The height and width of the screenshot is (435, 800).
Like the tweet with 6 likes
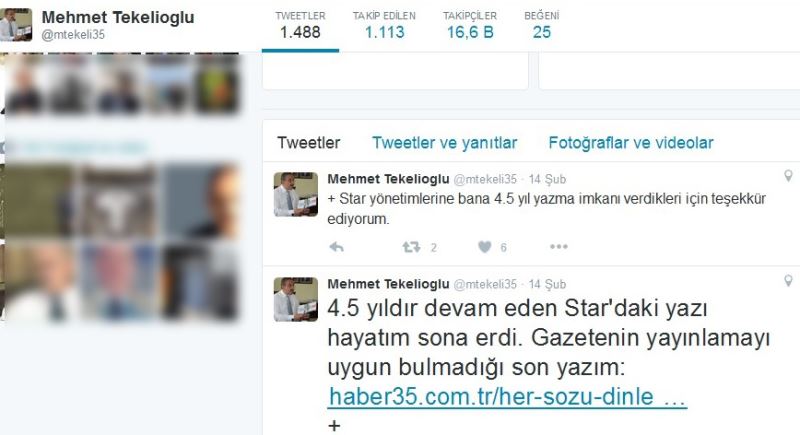tap(485, 247)
